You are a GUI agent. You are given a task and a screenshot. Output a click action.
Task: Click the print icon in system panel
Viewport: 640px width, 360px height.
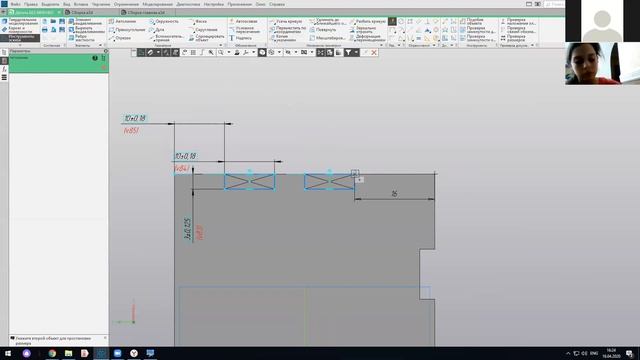tap(44, 30)
